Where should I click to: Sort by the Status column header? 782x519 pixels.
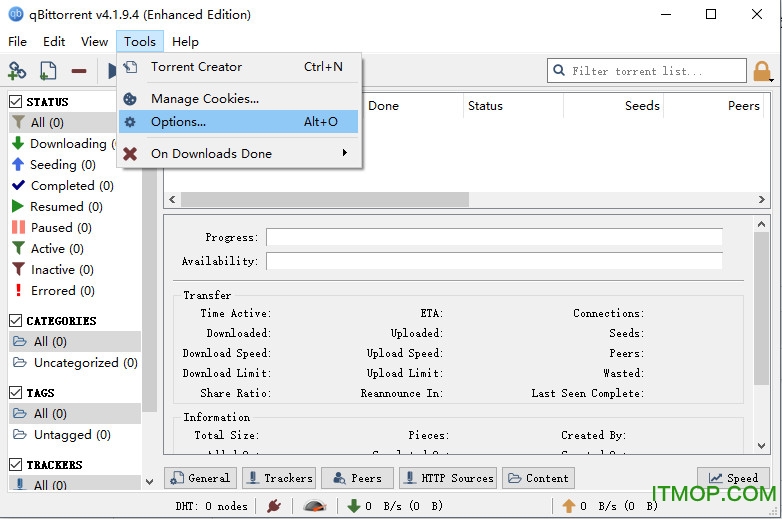click(513, 106)
